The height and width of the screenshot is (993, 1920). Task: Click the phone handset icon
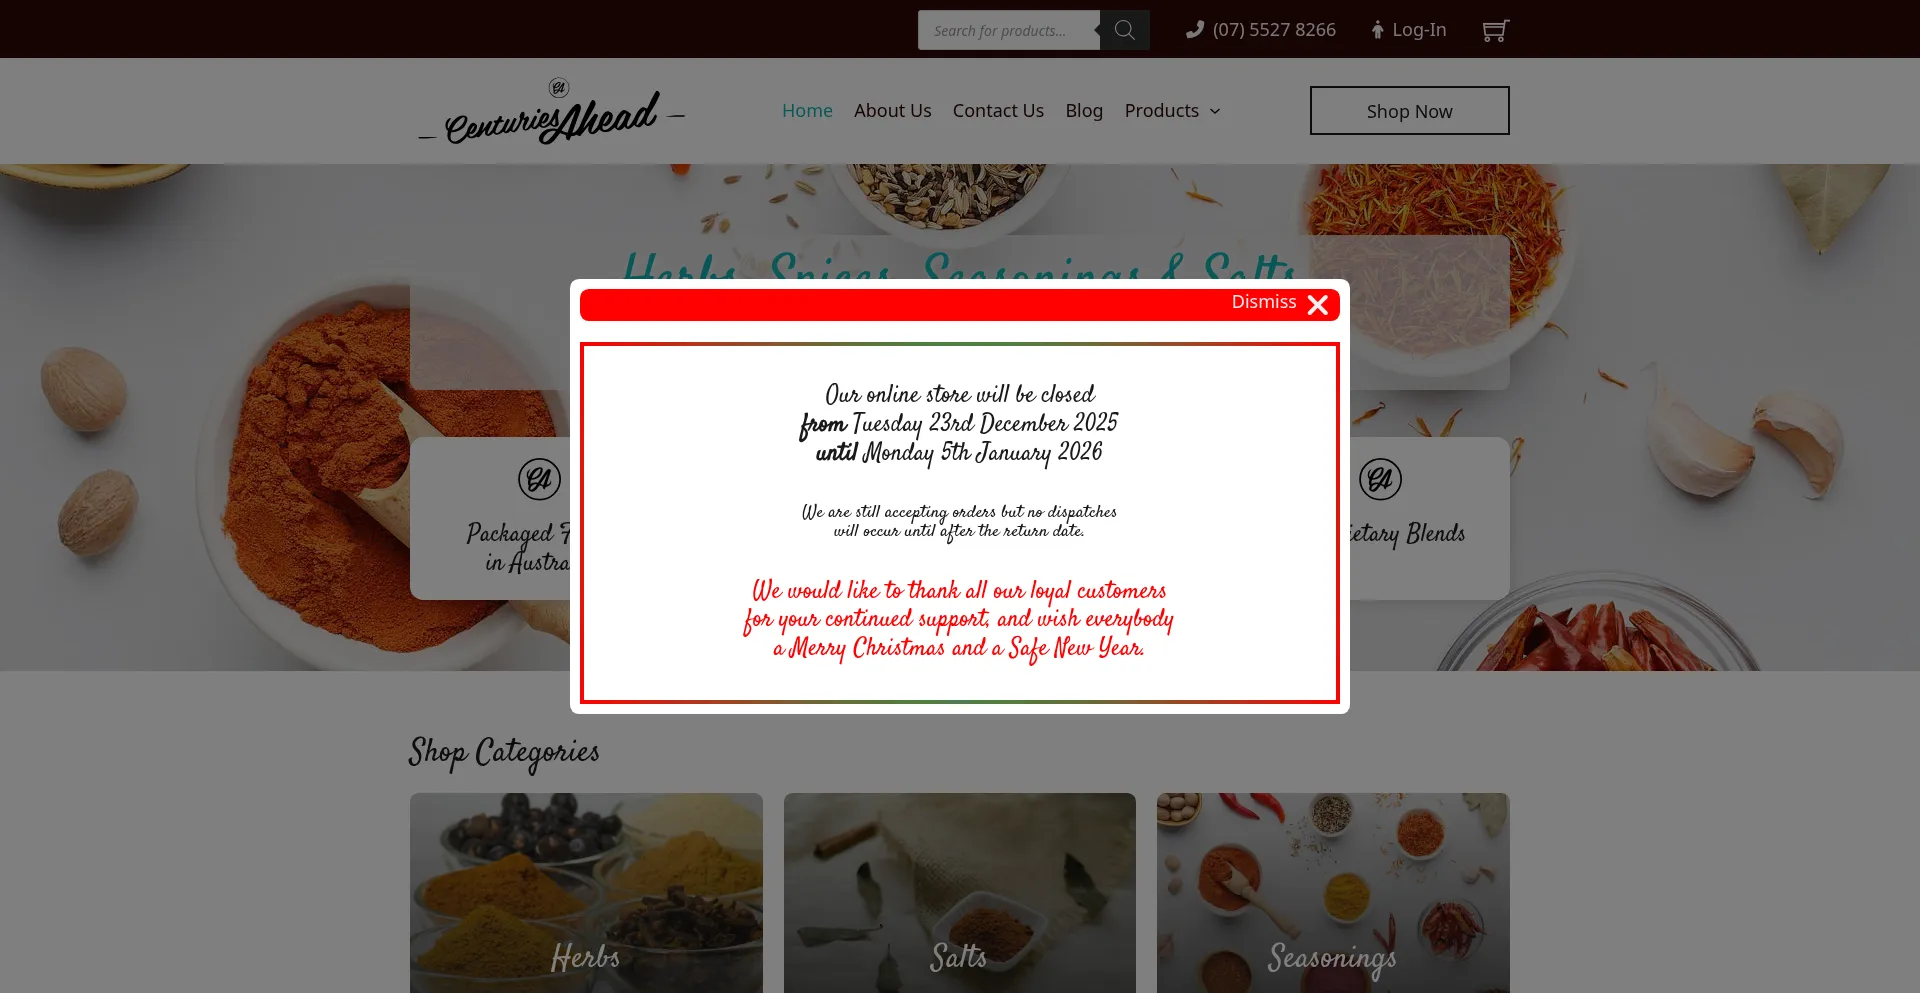(x=1195, y=30)
